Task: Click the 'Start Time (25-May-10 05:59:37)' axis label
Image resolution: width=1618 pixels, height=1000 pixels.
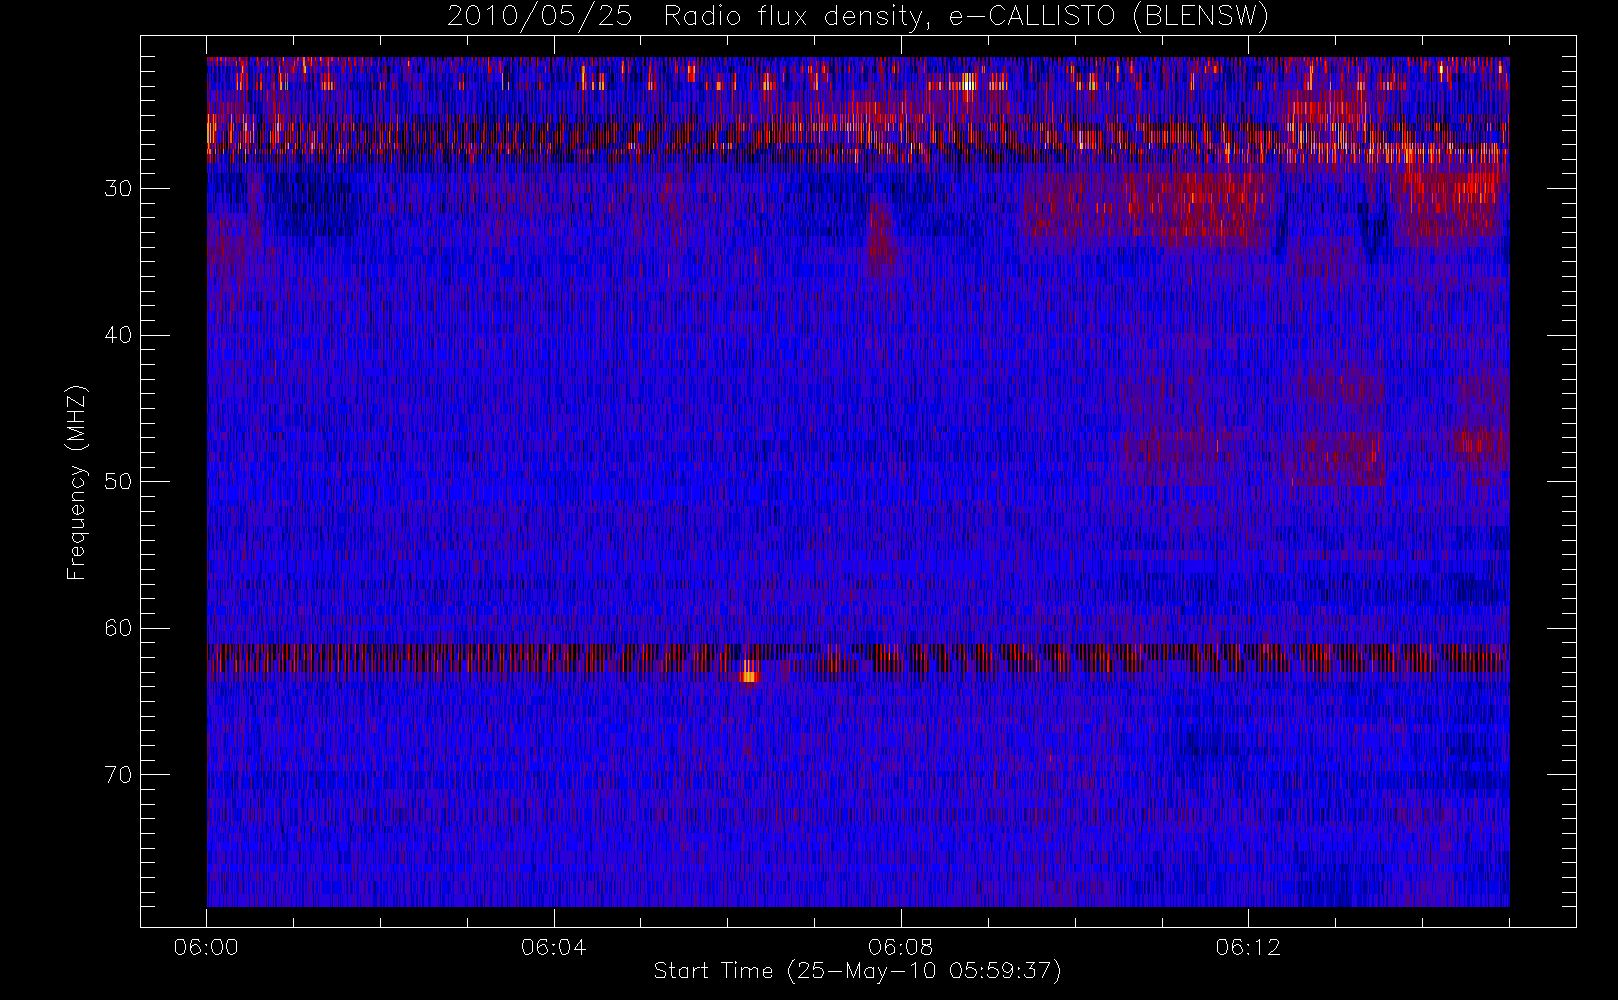Action: pos(857,971)
